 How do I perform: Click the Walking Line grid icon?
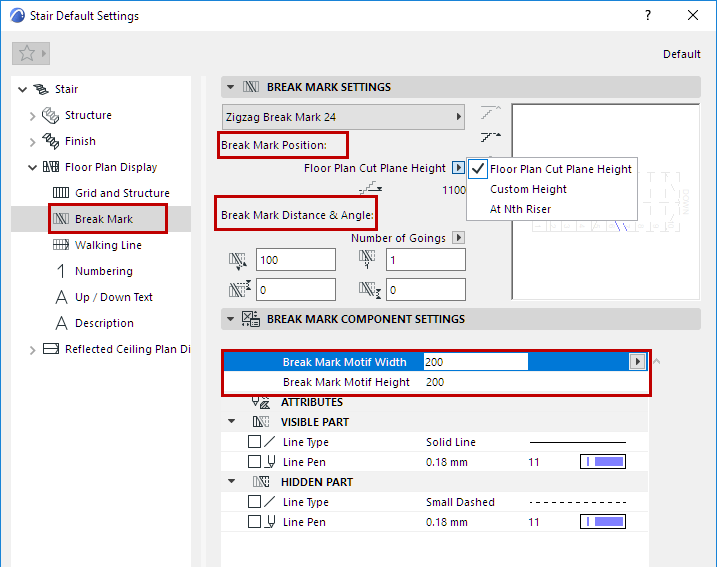(x=61, y=245)
